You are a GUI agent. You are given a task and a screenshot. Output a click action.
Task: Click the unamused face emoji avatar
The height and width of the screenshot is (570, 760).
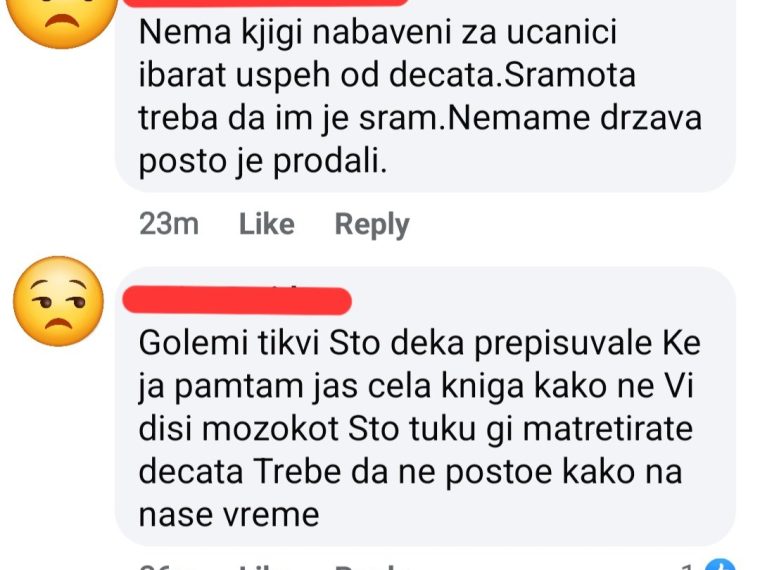point(59,301)
